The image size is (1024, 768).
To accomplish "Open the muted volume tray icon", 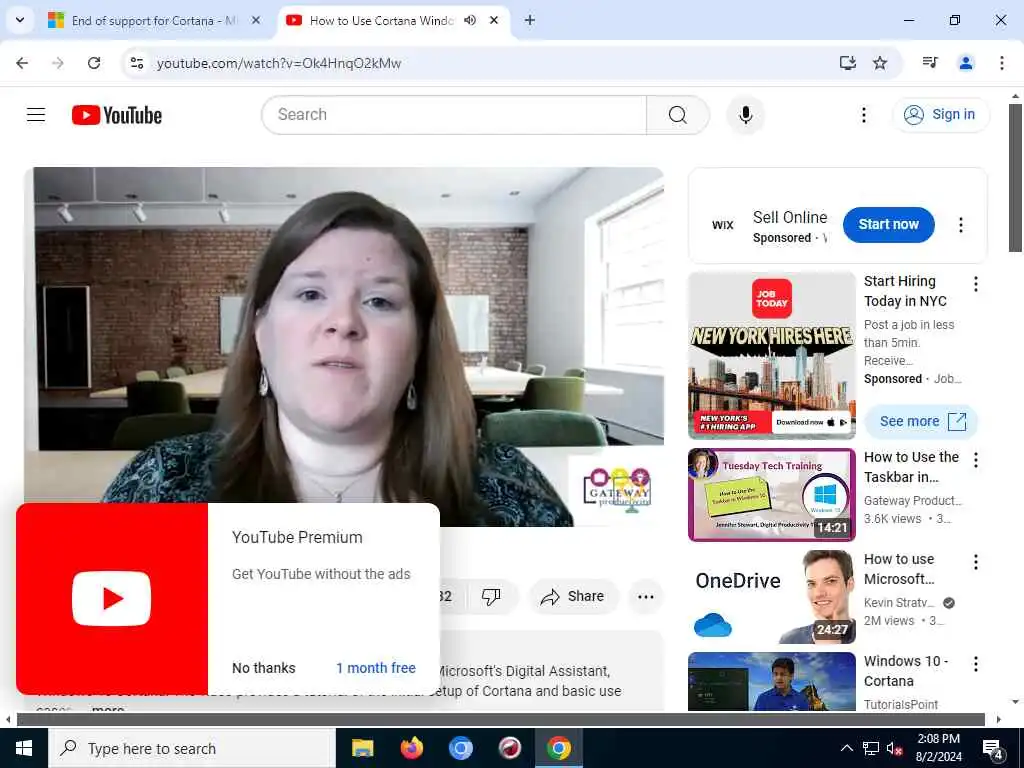I will click(x=894, y=748).
